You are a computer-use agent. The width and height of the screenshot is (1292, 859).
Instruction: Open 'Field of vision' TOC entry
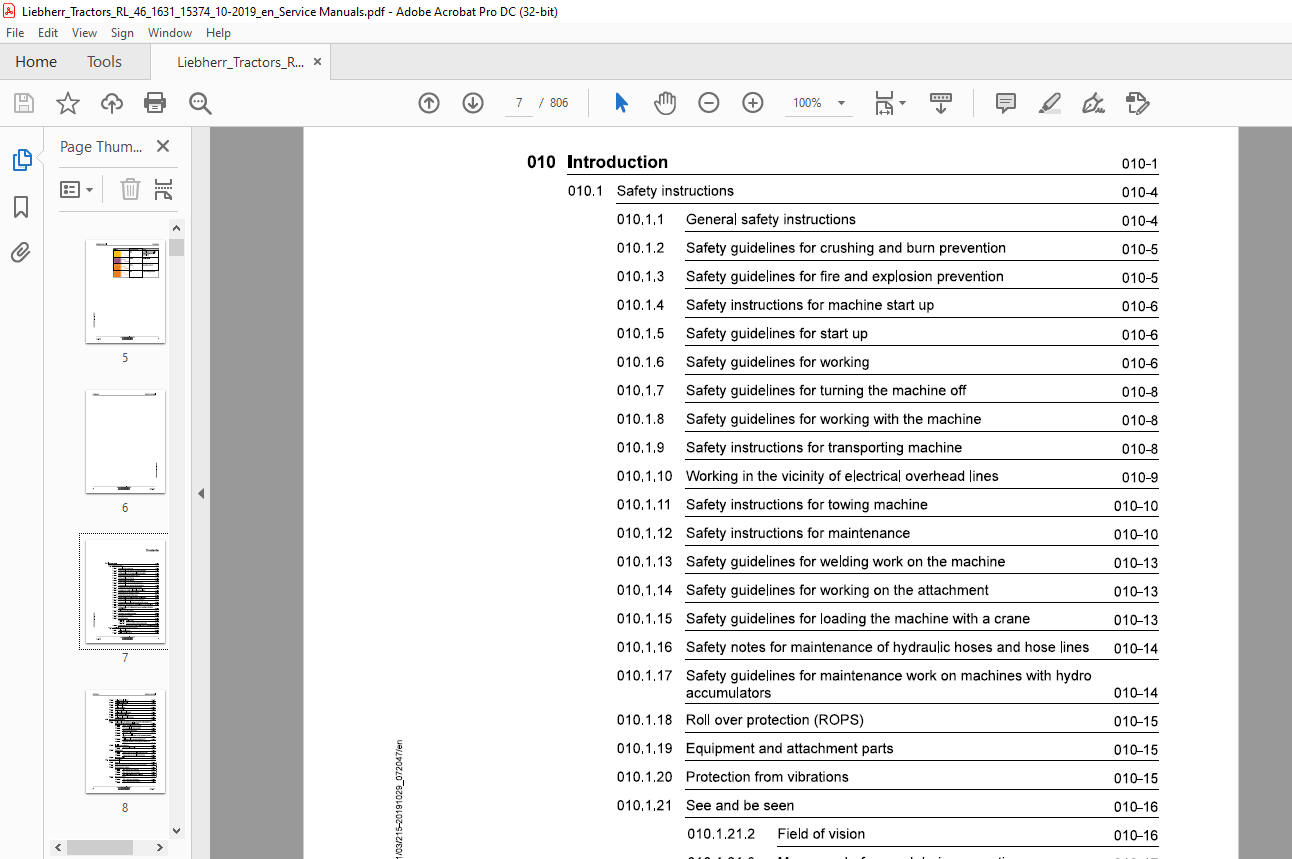821,834
